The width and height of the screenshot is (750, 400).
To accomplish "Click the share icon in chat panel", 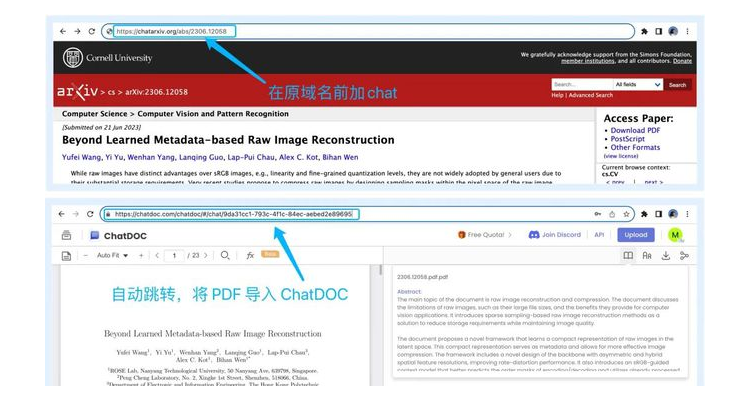I will coord(684,256).
